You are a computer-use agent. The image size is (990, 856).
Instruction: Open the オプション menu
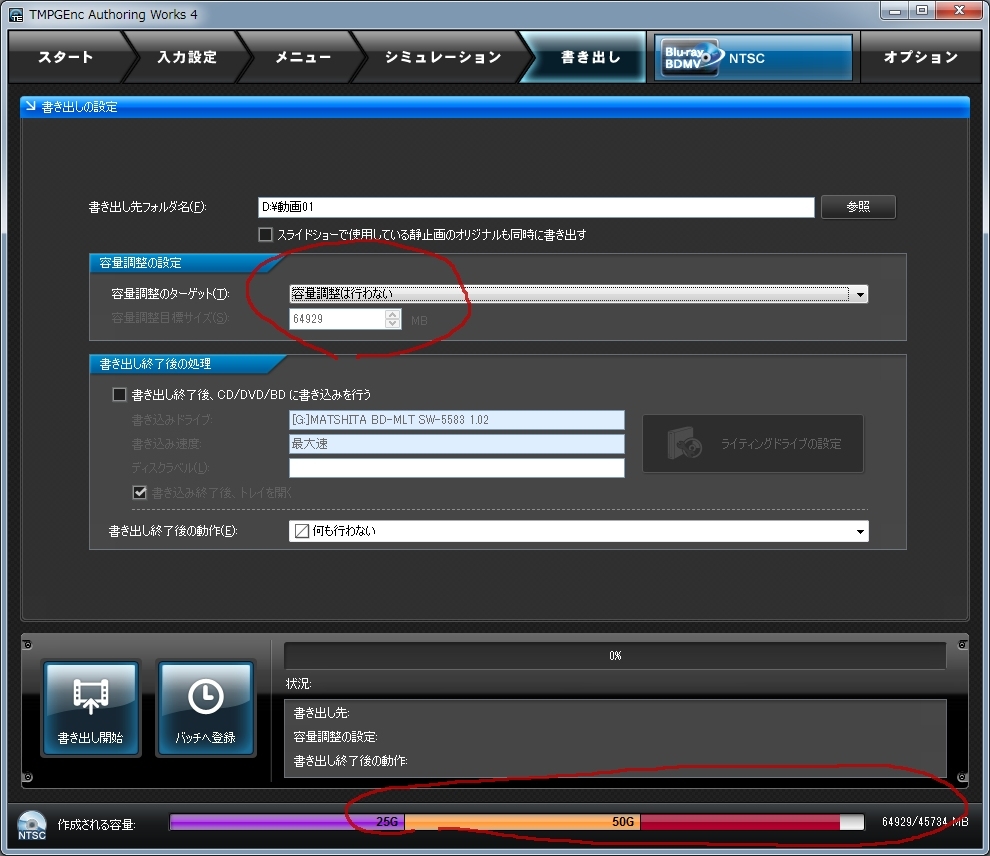(x=921, y=57)
